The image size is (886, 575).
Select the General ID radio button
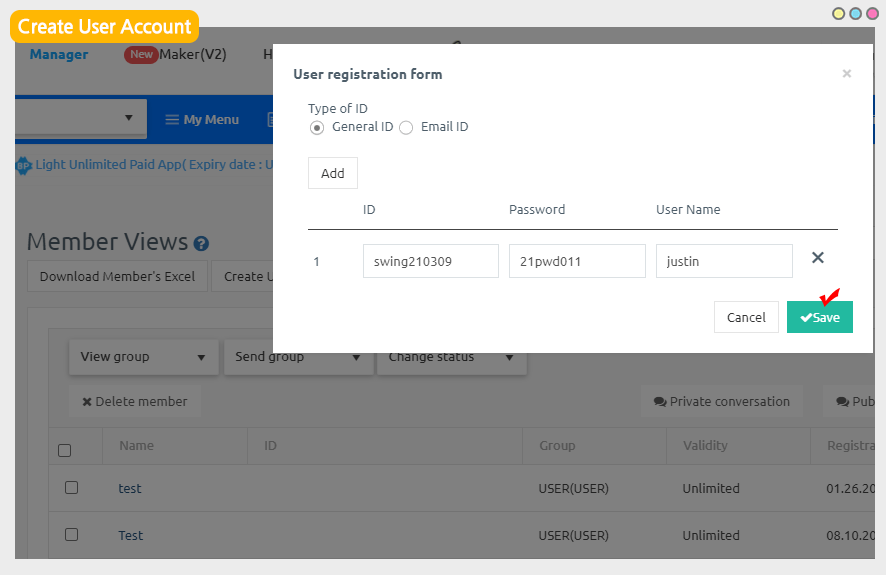coord(317,127)
